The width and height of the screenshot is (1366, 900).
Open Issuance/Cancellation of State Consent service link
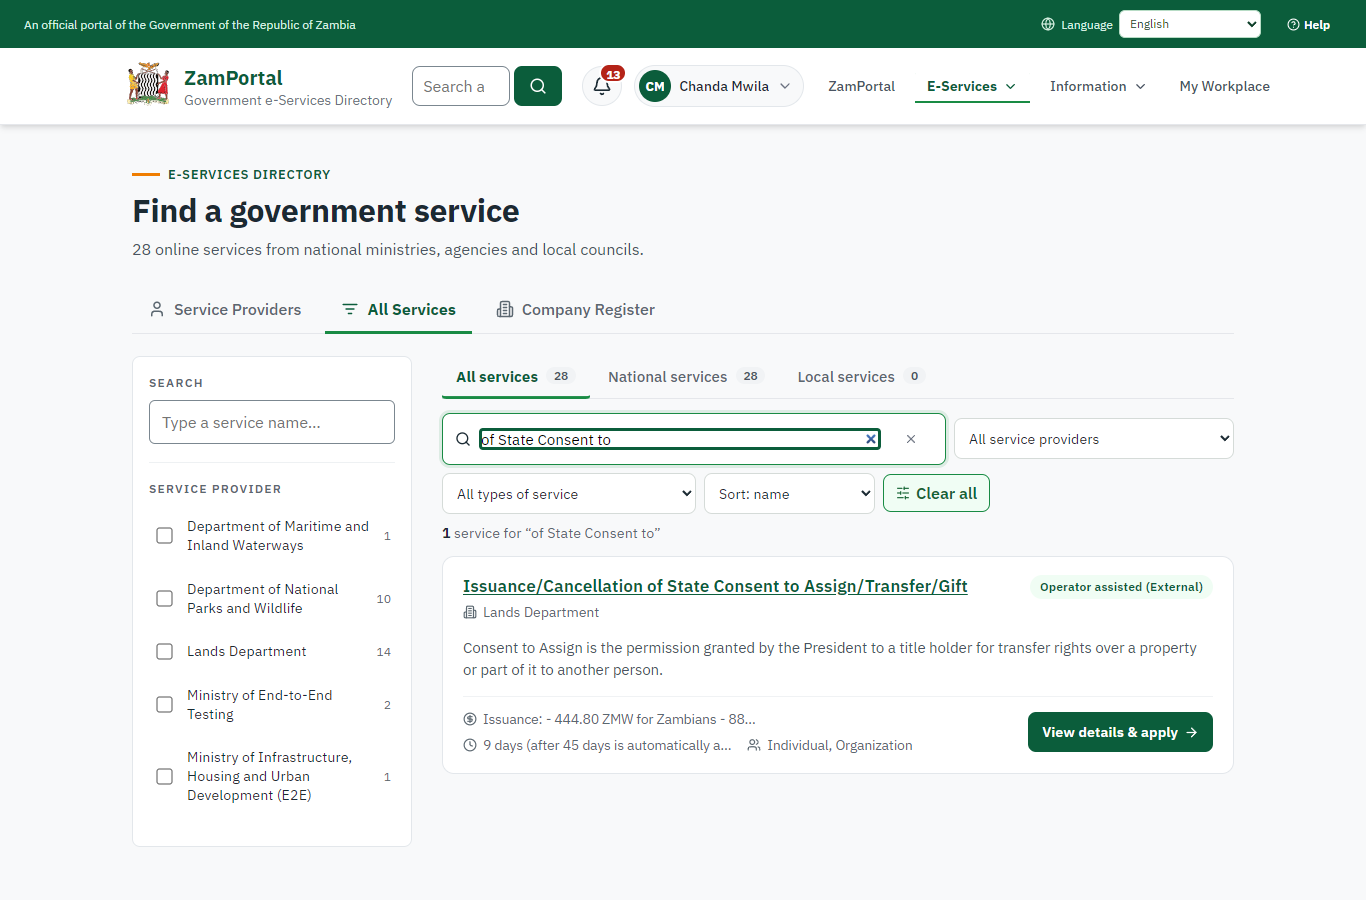click(715, 586)
